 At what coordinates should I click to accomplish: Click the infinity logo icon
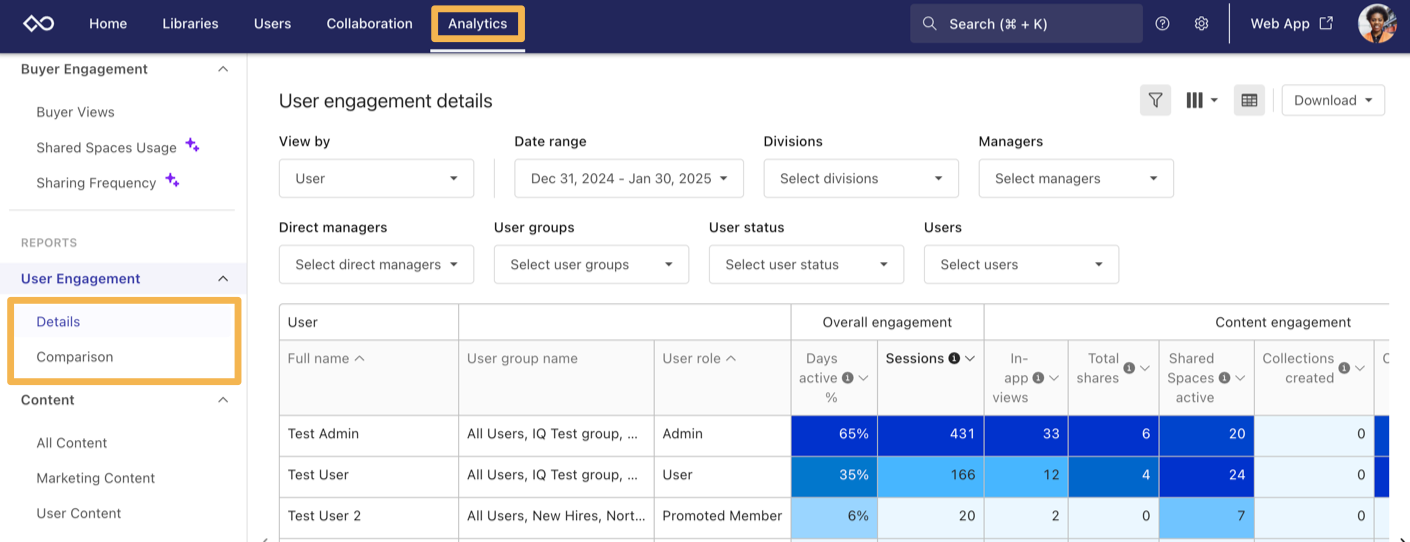[38, 23]
